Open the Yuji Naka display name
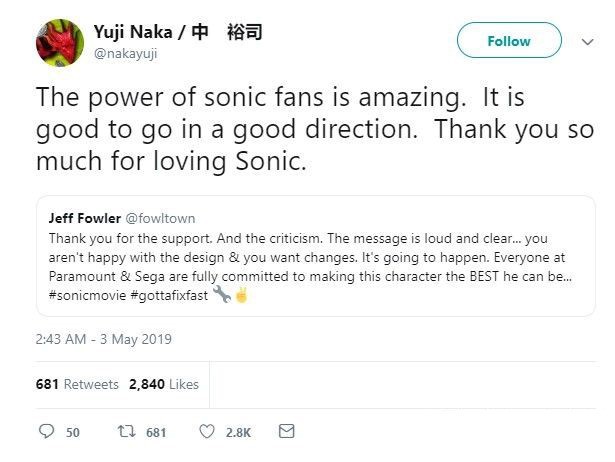 [x=178, y=32]
